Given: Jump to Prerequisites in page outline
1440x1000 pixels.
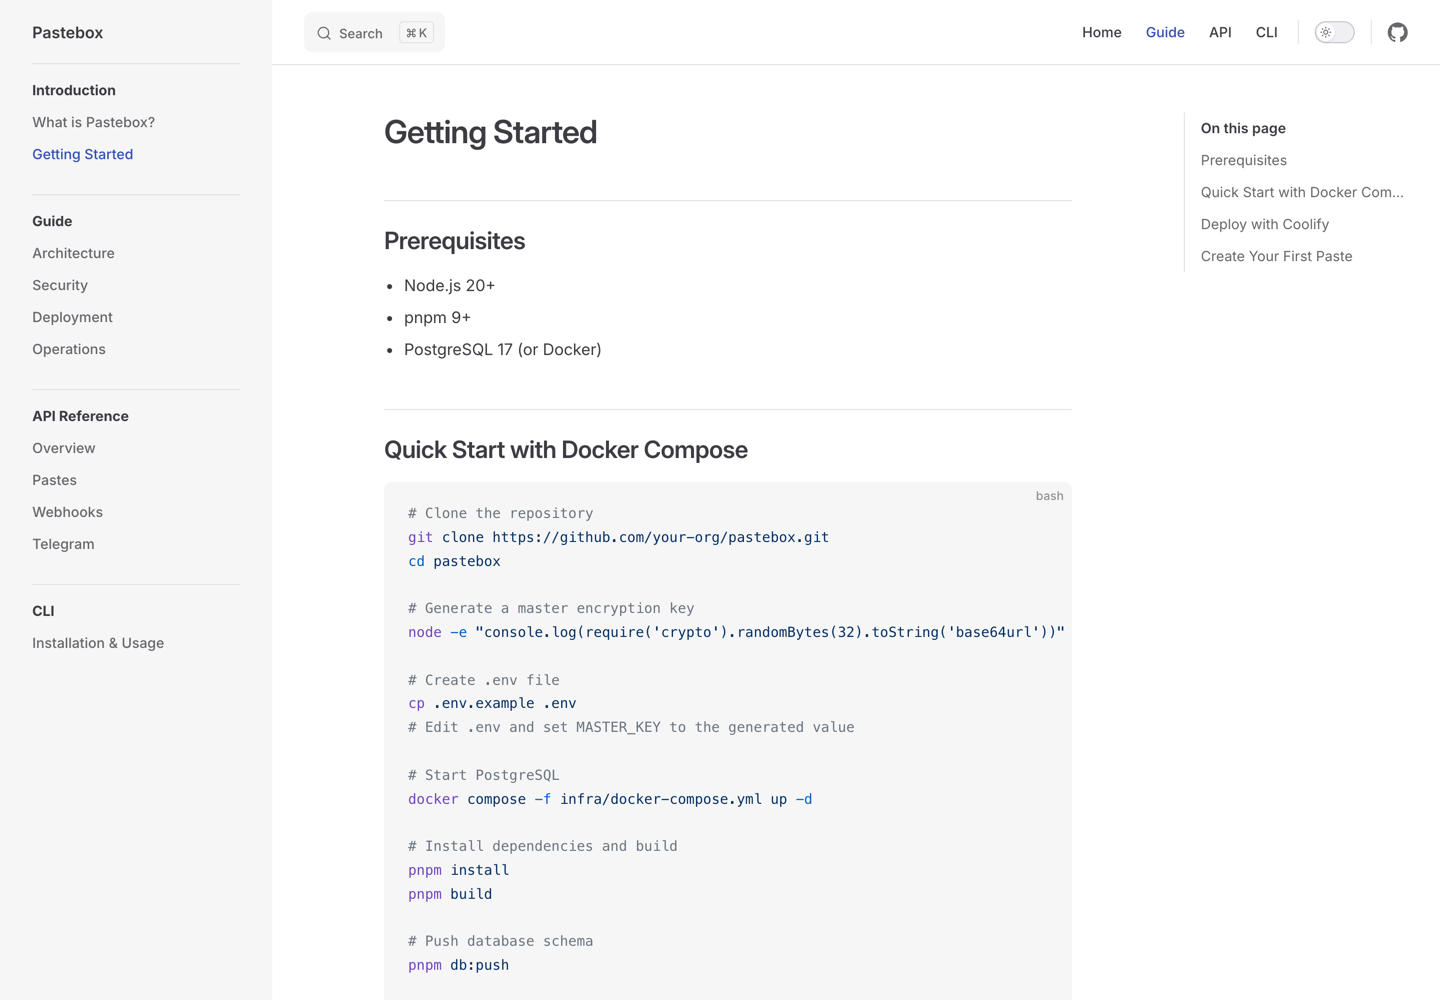Looking at the screenshot, I should 1243,160.
